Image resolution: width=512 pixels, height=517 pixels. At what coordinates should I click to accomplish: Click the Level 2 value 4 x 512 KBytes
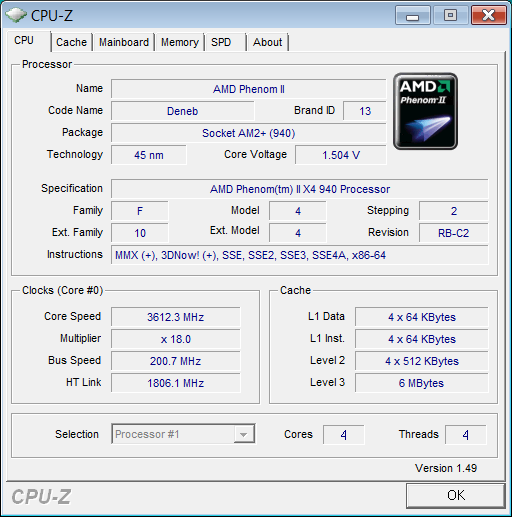[422, 361]
